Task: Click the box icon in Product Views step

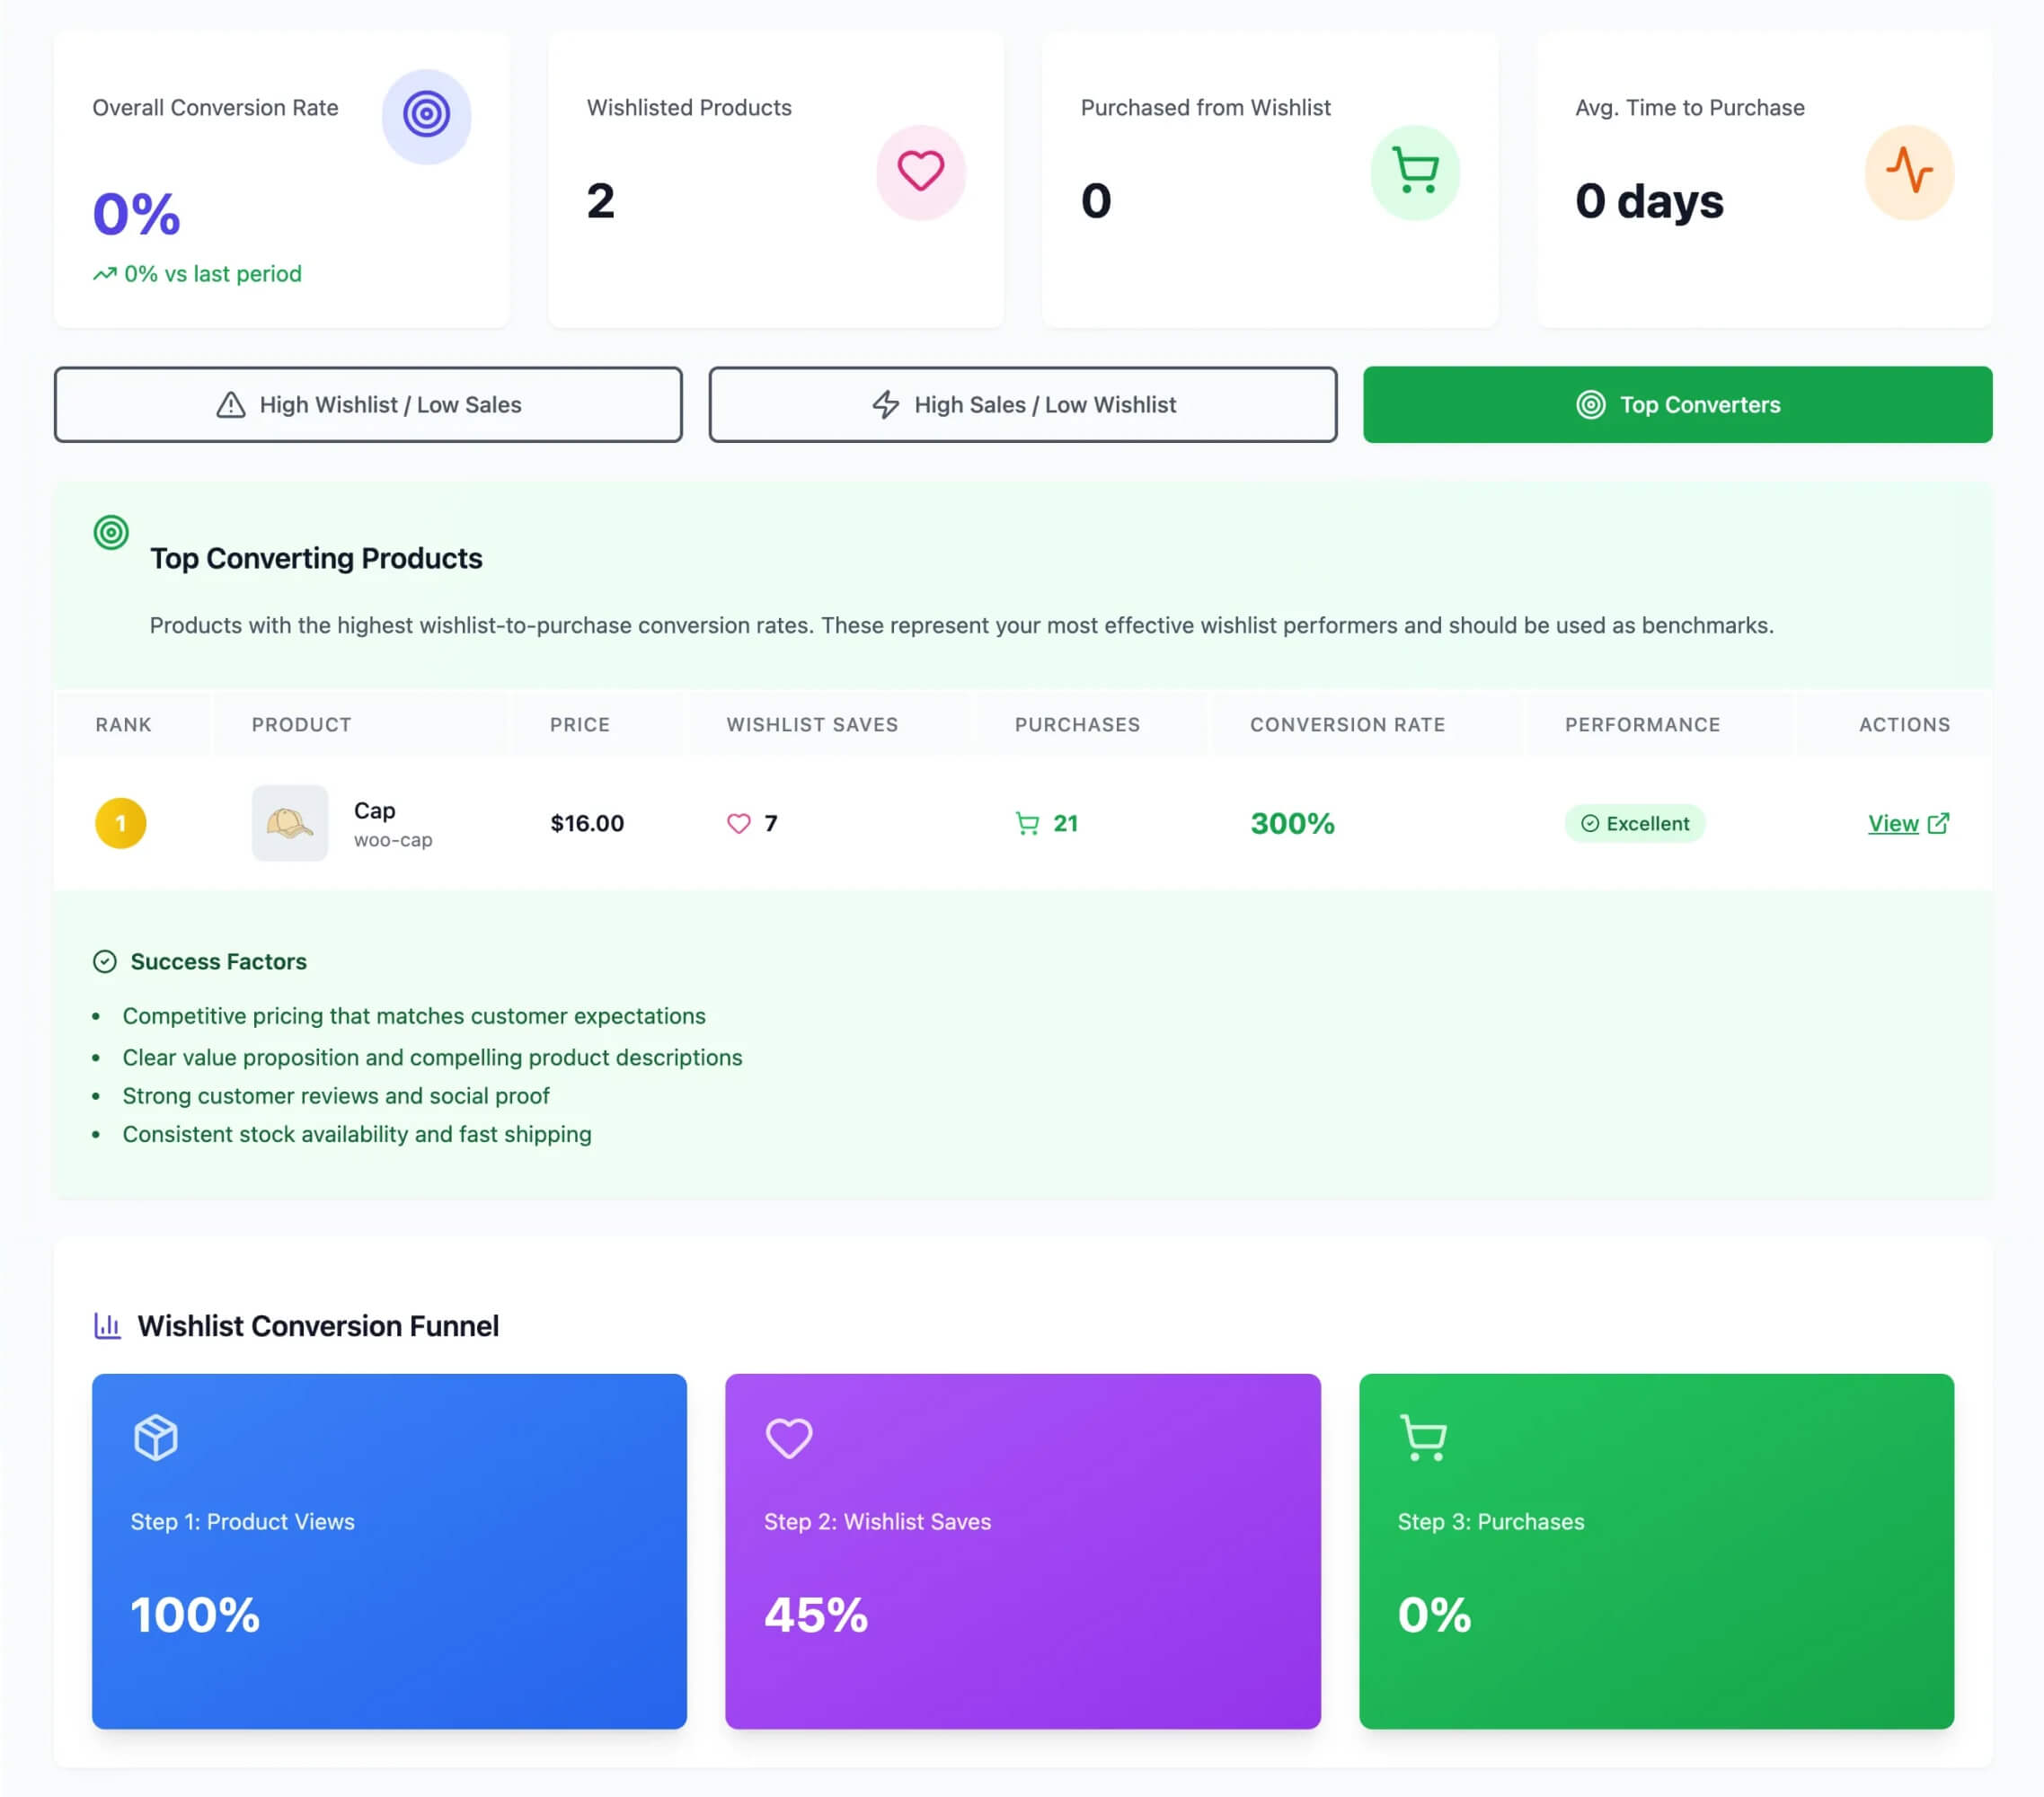Action: (156, 1438)
